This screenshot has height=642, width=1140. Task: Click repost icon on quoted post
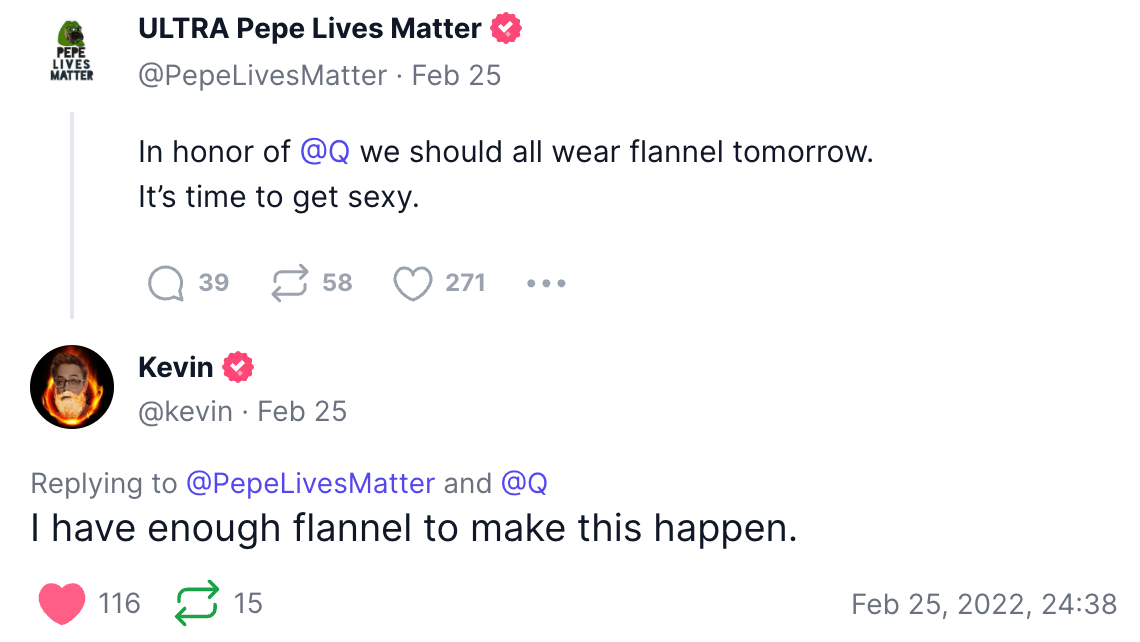(x=290, y=284)
